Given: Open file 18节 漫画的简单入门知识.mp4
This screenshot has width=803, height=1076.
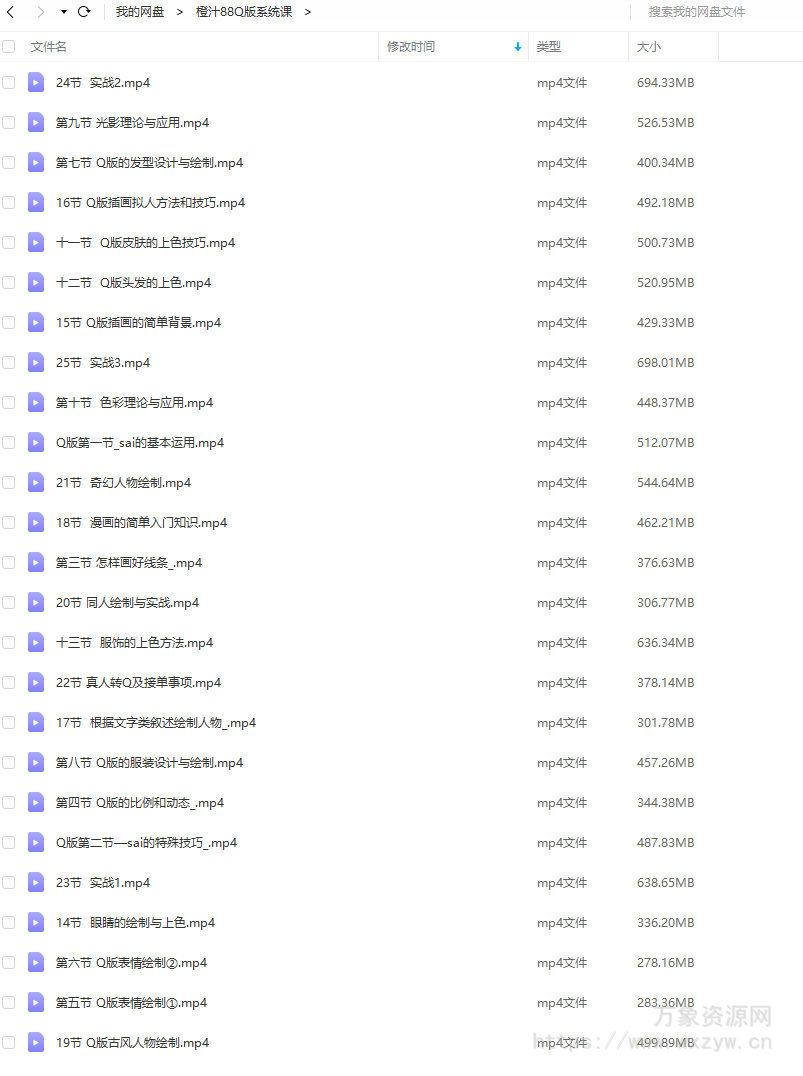Looking at the screenshot, I should pos(141,523).
